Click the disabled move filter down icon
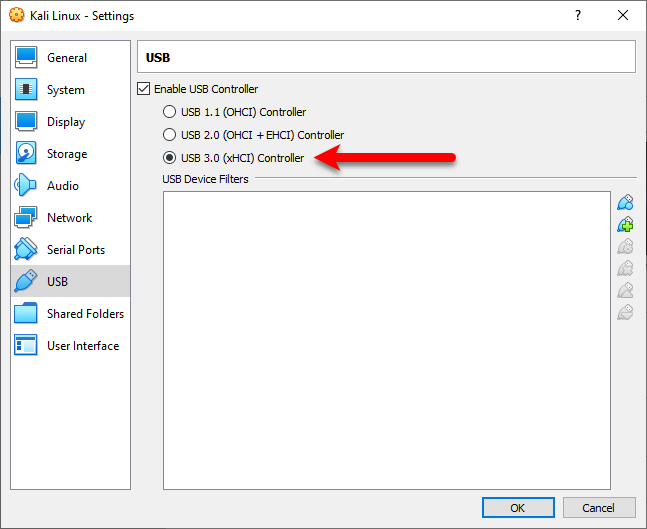This screenshot has width=647, height=529. pyautogui.click(x=626, y=312)
